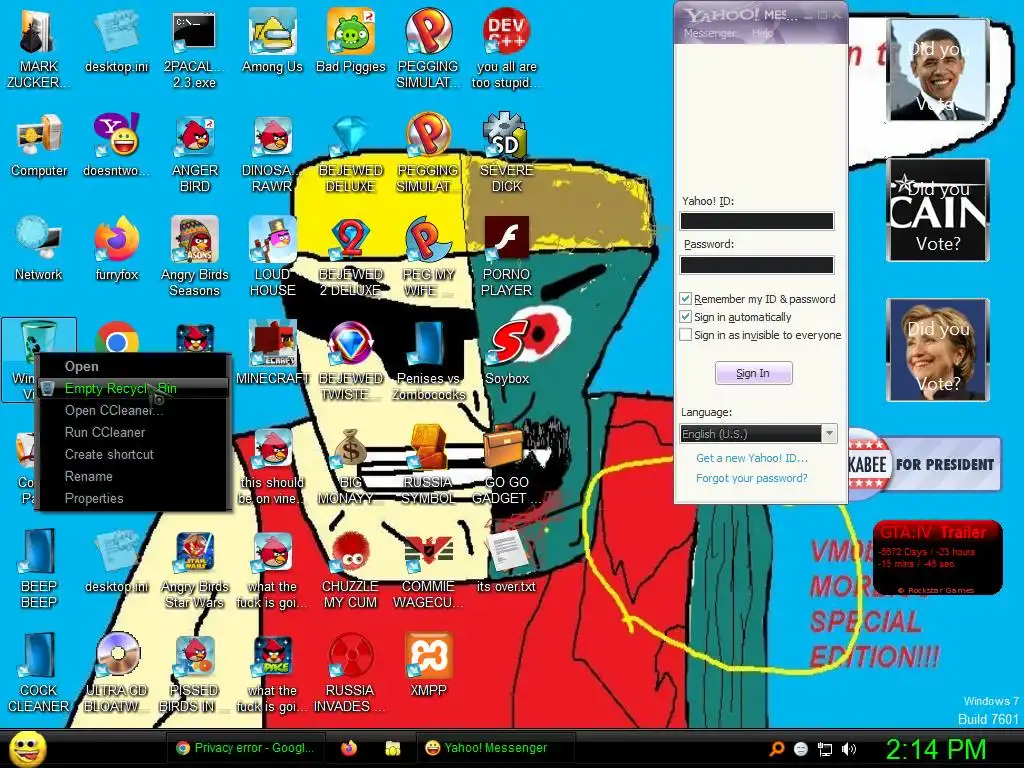
Task: Select the Bad Piggies desktop icon
Action: pos(351,40)
